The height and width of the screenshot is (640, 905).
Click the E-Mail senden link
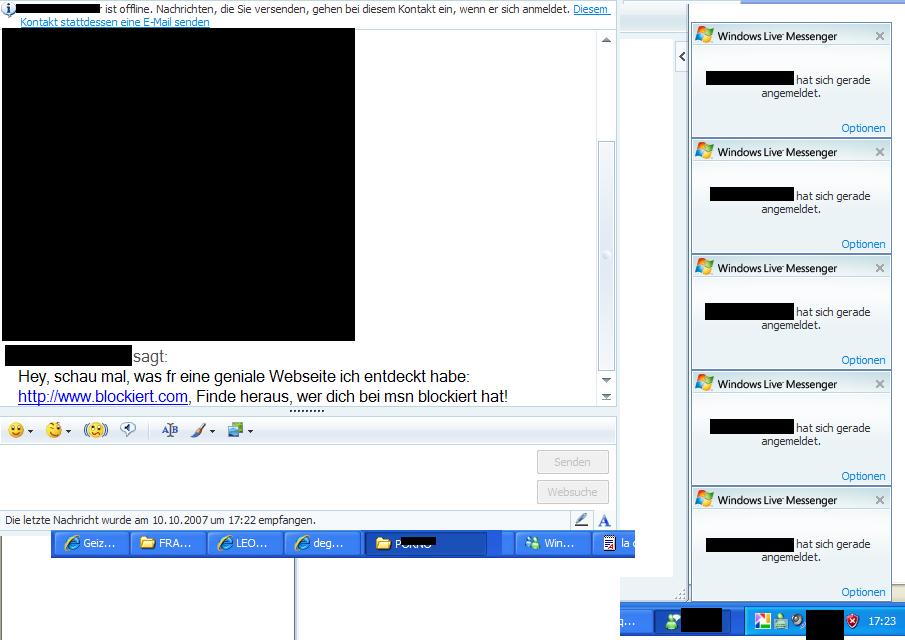115,22
